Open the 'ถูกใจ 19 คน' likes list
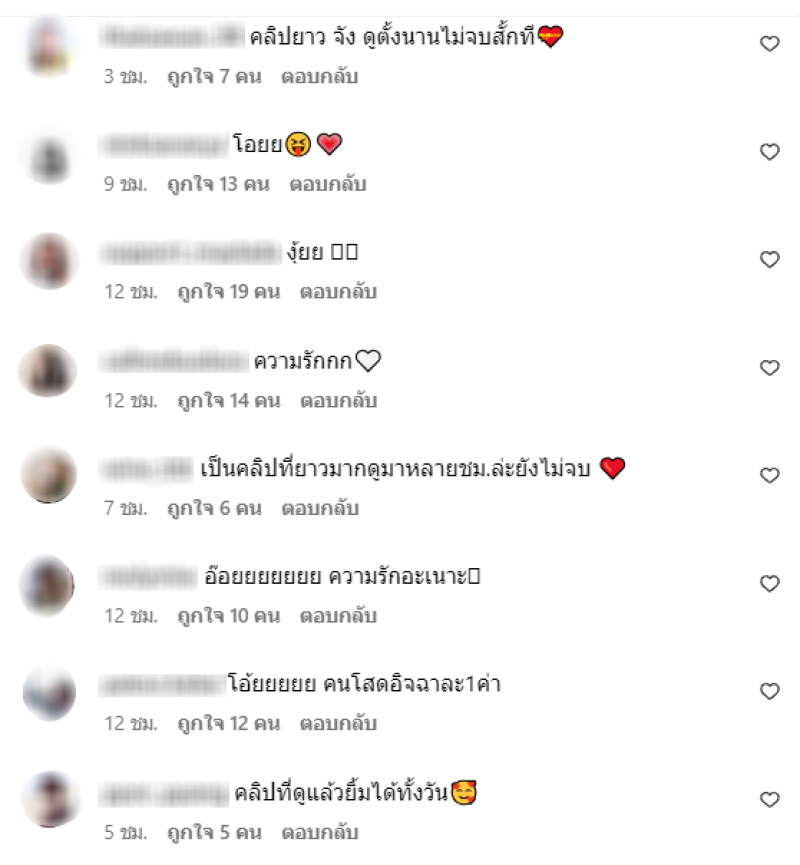The image size is (800, 865). pyautogui.click(x=228, y=292)
